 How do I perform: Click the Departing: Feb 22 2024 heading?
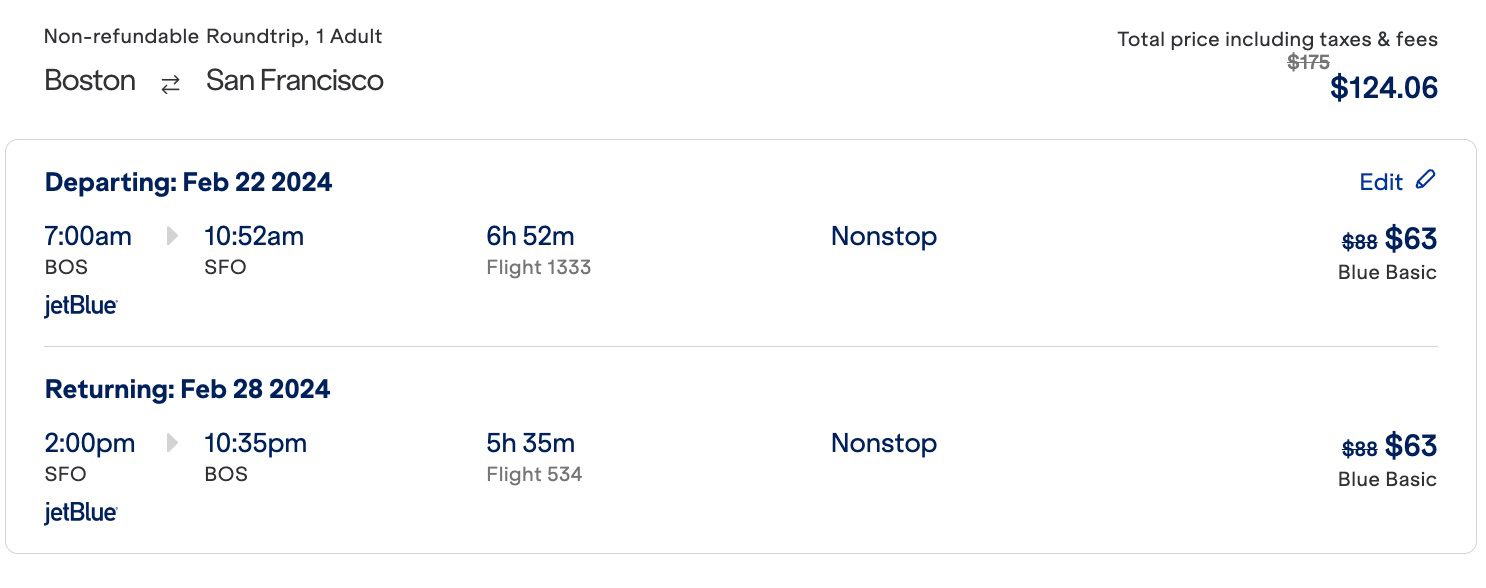pos(188,182)
